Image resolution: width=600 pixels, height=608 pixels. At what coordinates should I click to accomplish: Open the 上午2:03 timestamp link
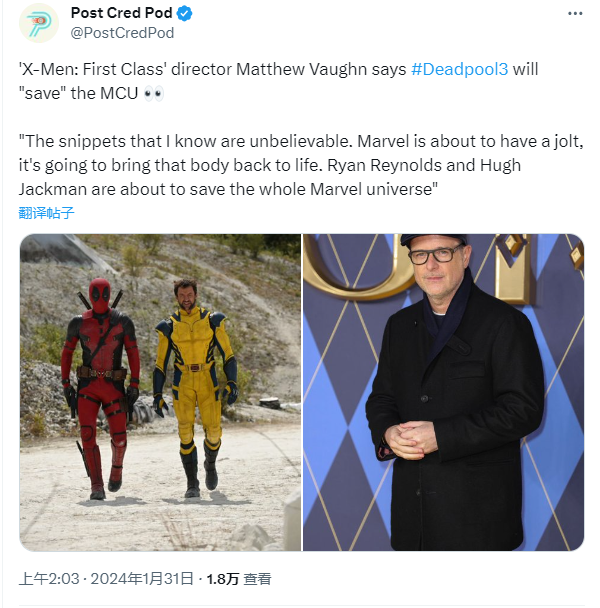[49, 579]
